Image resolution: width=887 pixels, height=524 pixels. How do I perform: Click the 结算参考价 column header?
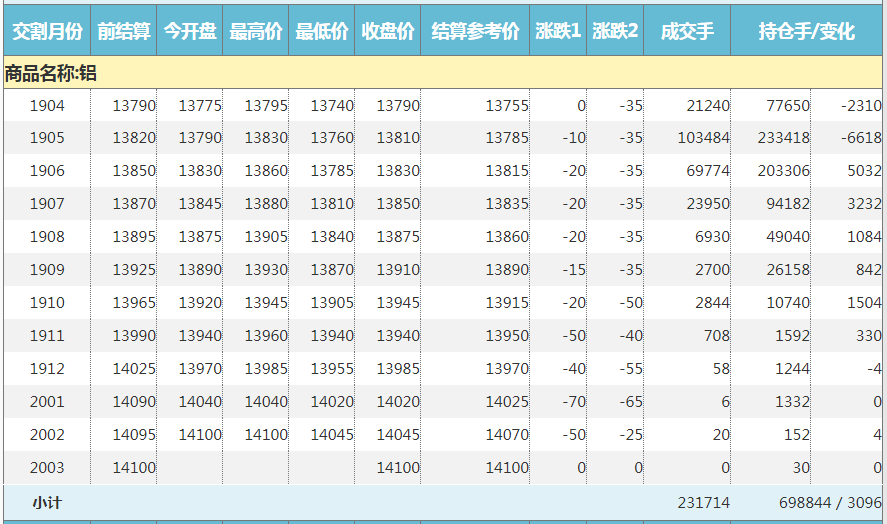pos(475,31)
